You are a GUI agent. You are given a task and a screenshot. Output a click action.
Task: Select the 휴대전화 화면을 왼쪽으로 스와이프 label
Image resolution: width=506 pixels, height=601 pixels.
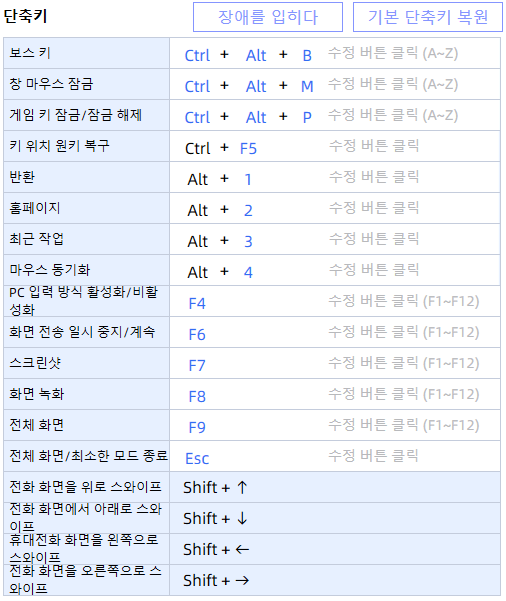click(84, 549)
